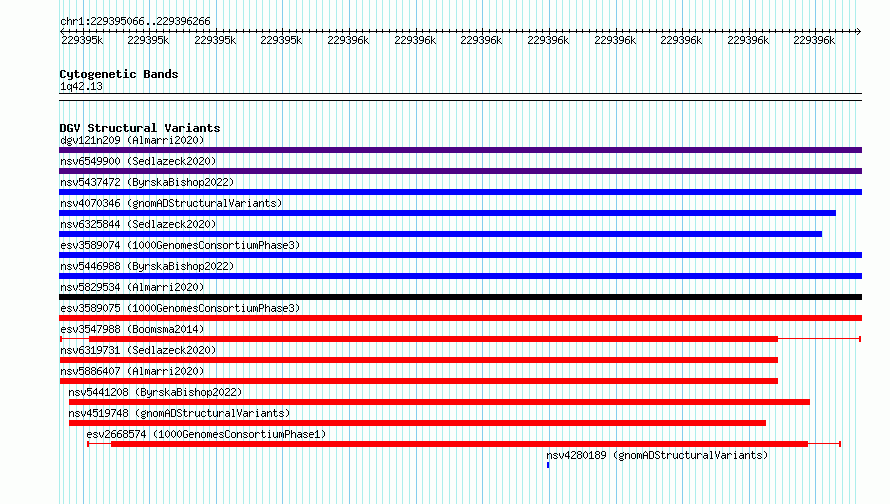Click the cytogenetic band 1q42.13 outline bar
Viewport: 890px width, 504px height.
460,97
